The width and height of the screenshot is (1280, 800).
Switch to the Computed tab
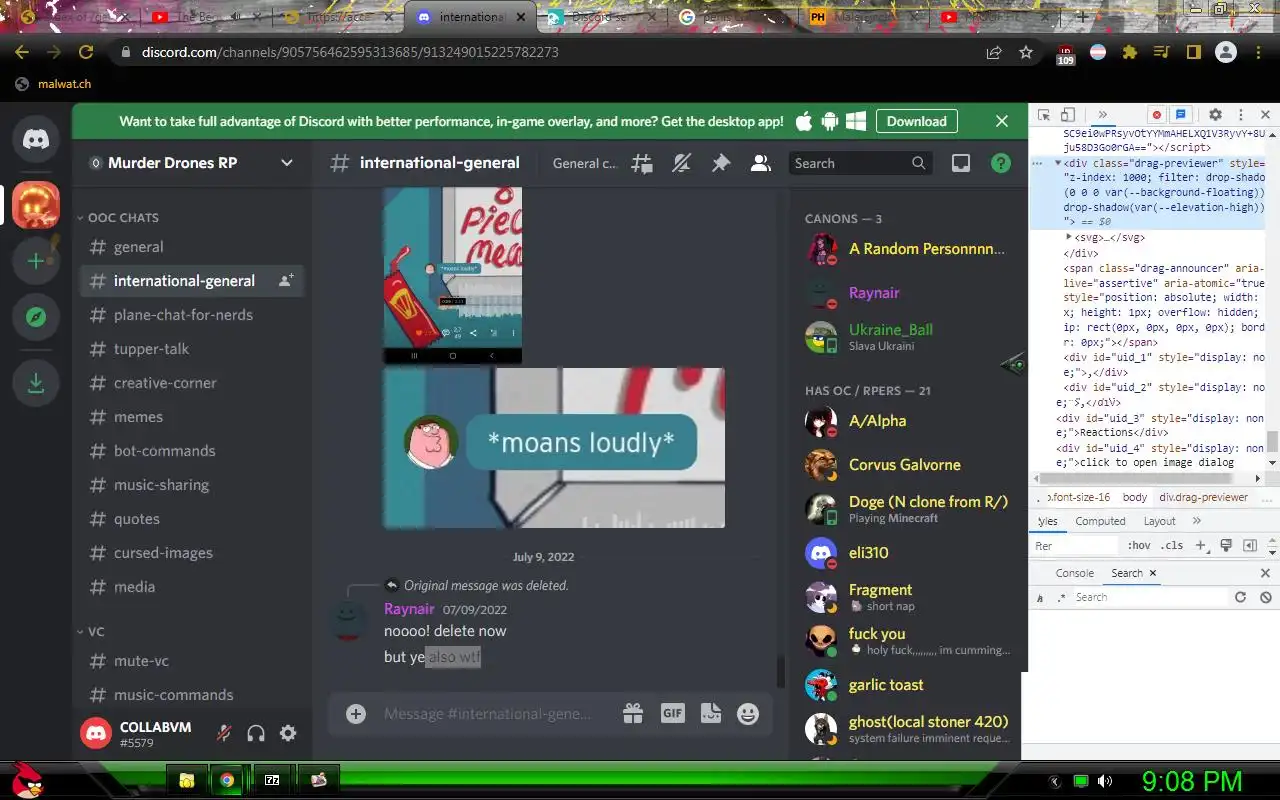[1100, 521]
